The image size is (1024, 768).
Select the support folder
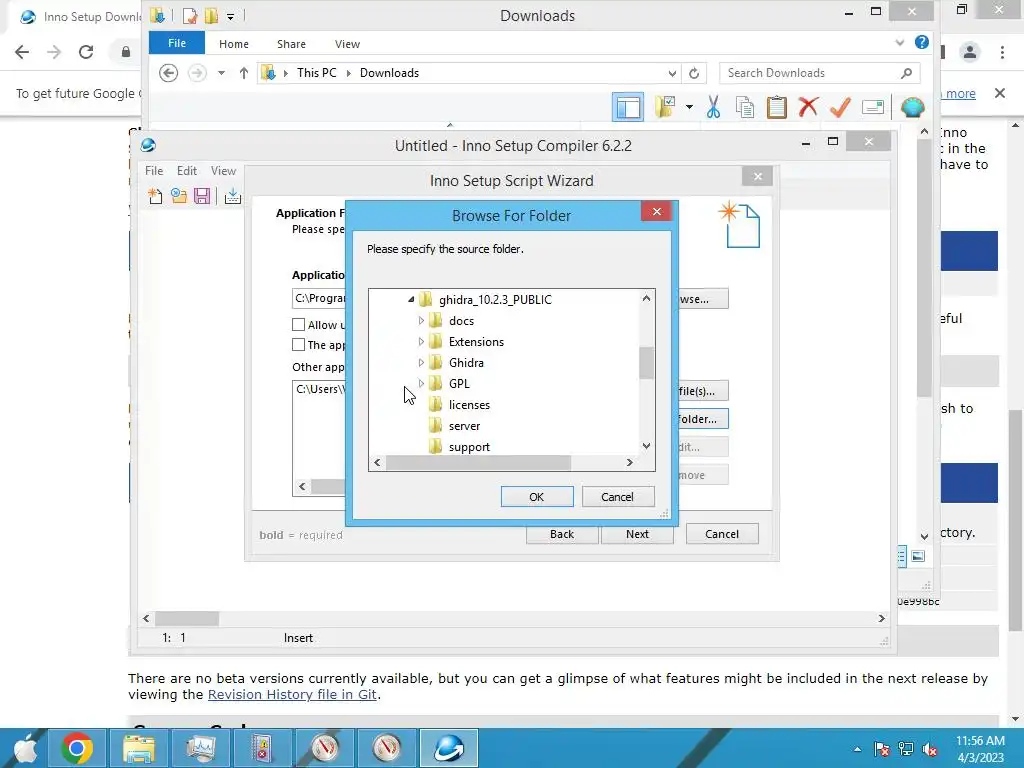[469, 447]
